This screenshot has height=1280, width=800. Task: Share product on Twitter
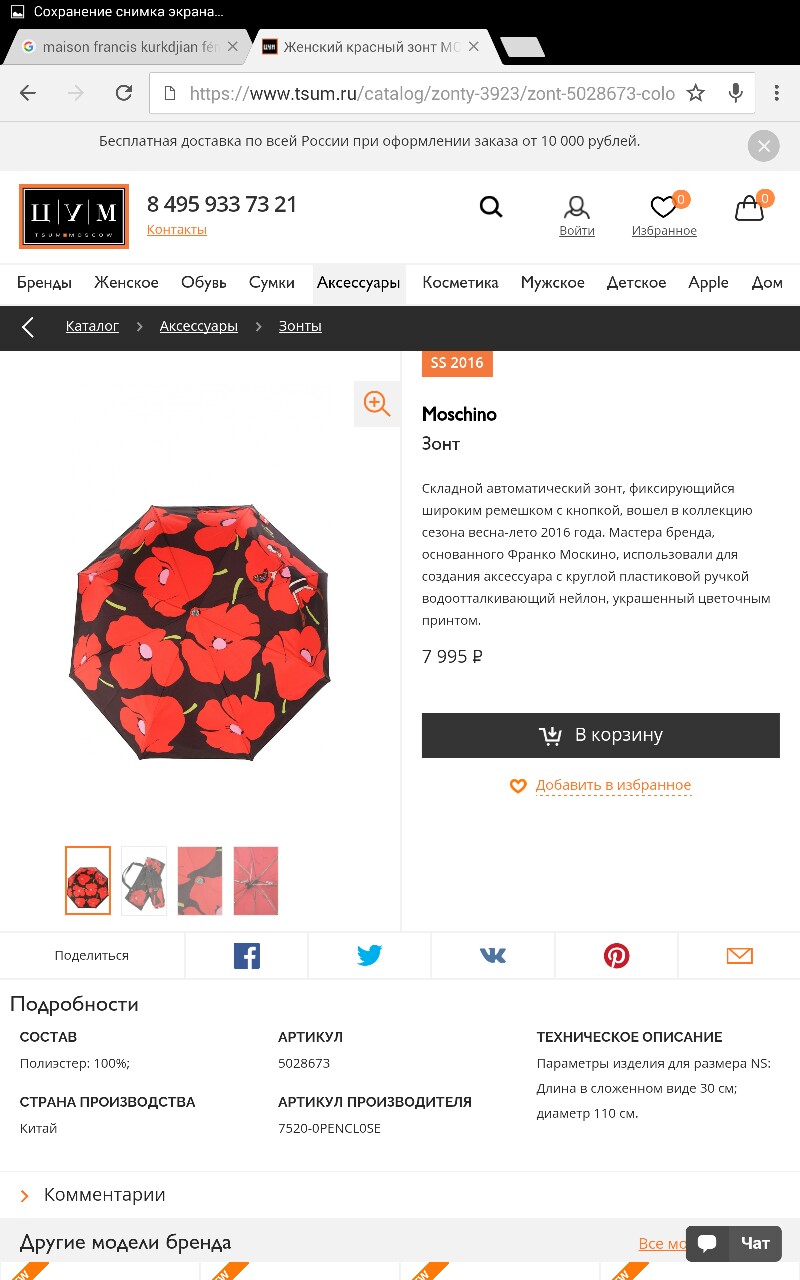pyautogui.click(x=370, y=956)
